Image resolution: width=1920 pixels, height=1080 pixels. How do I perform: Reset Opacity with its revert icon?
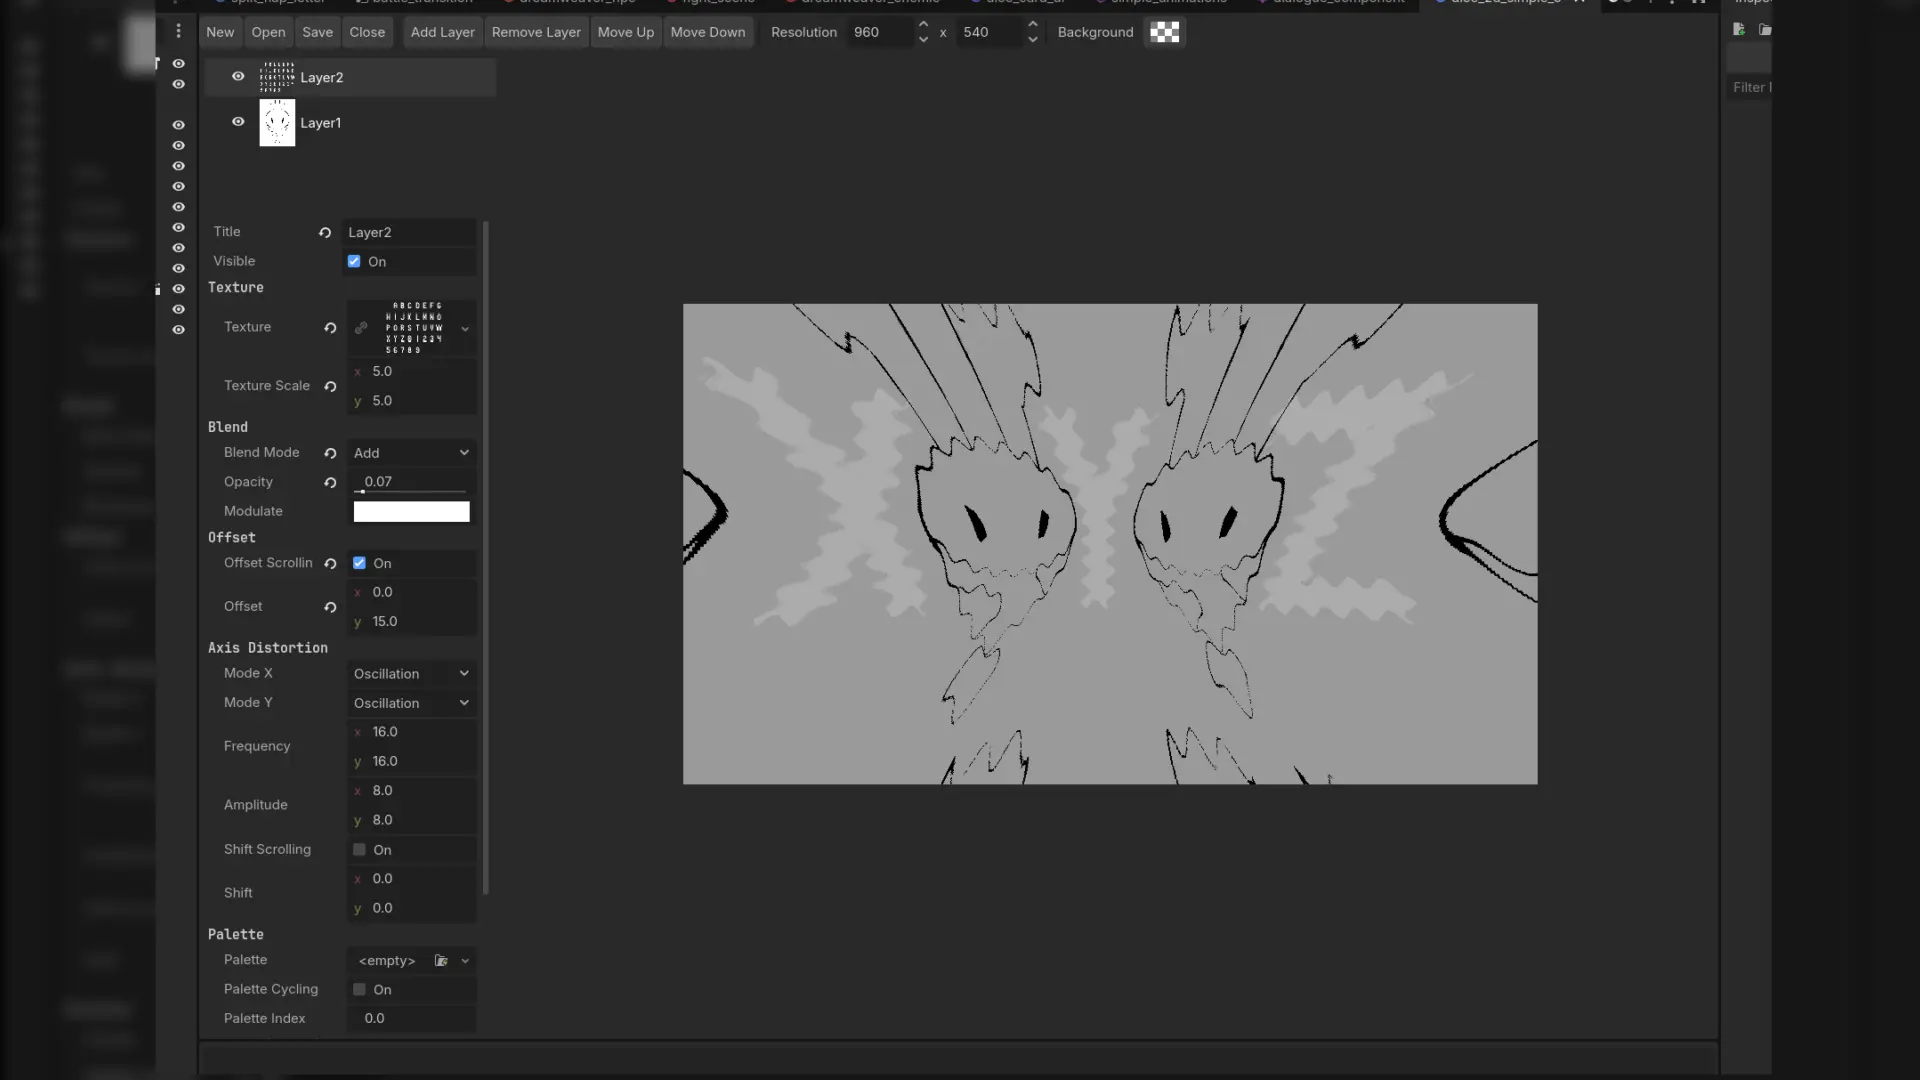click(x=330, y=482)
